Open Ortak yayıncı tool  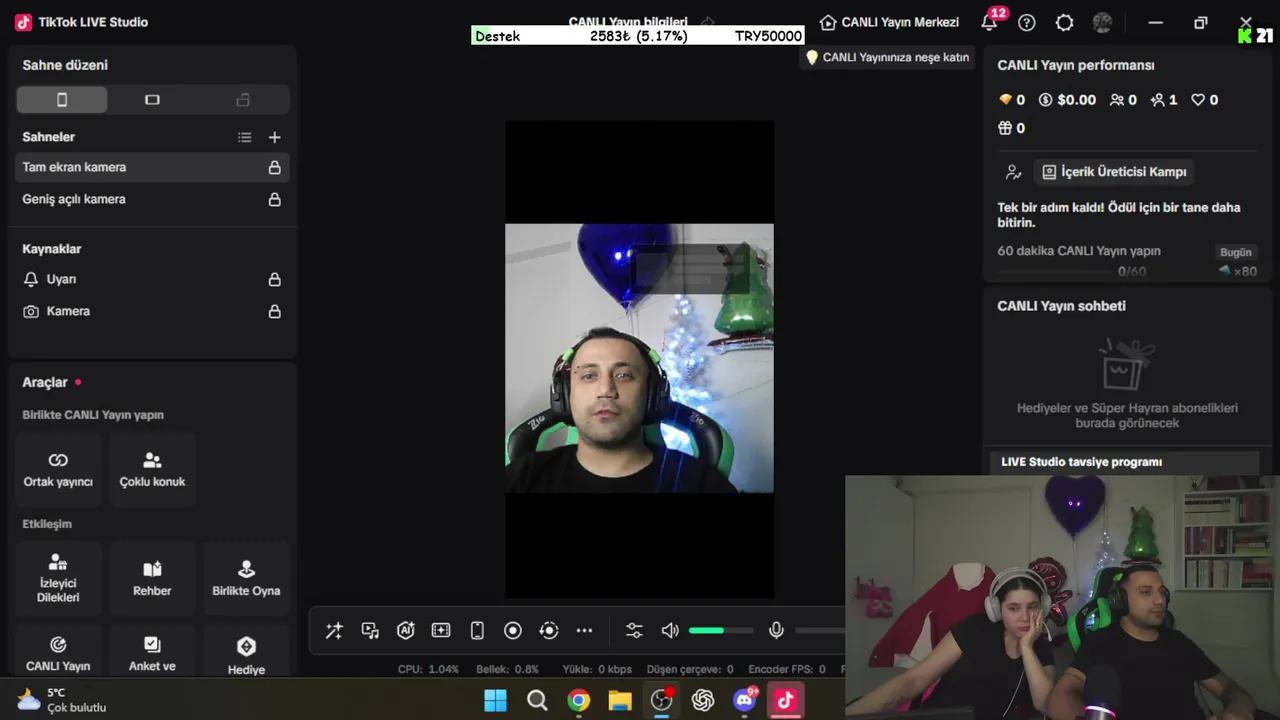coord(58,470)
